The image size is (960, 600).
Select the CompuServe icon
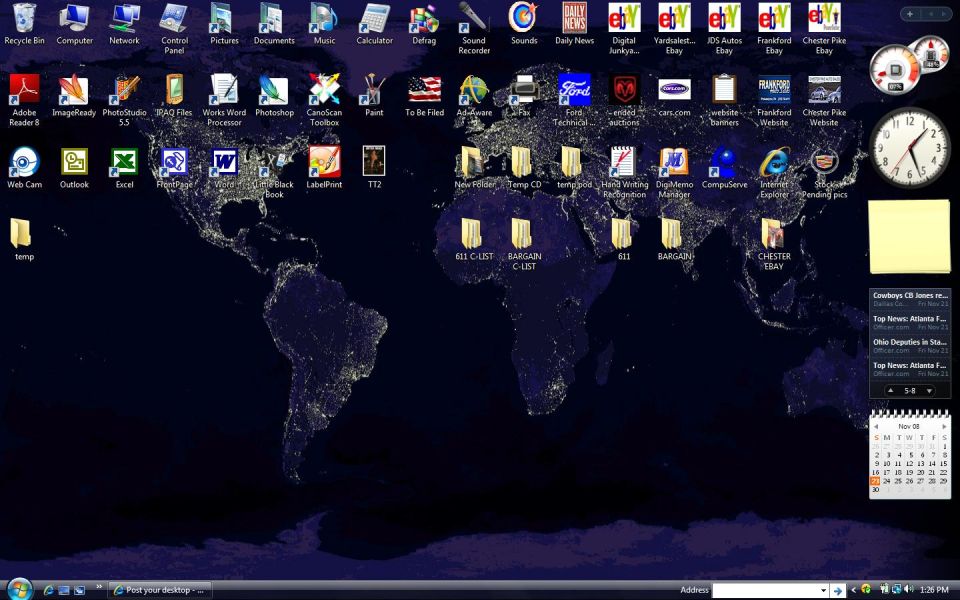724,162
